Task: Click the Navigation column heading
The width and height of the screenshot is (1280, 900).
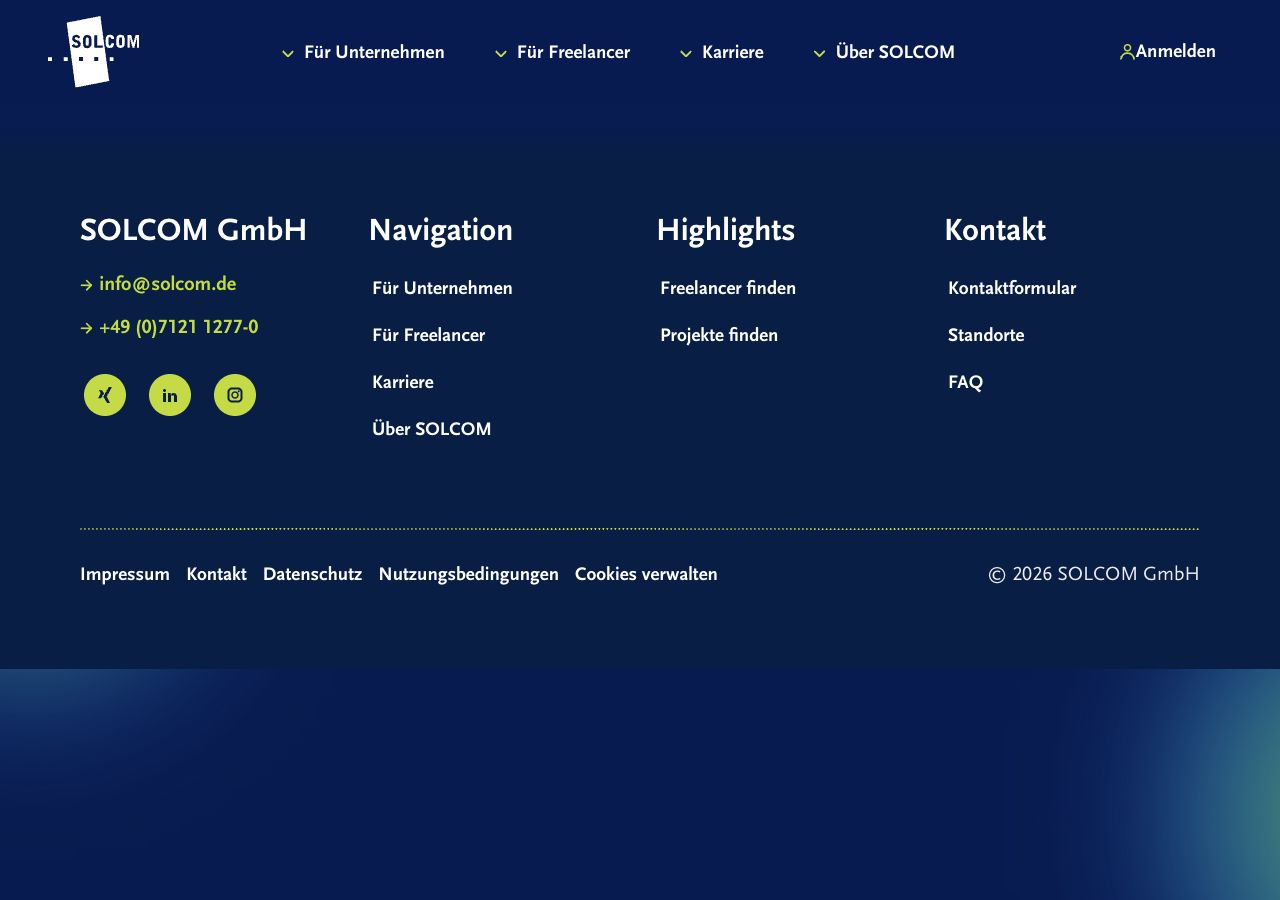Action: point(440,230)
